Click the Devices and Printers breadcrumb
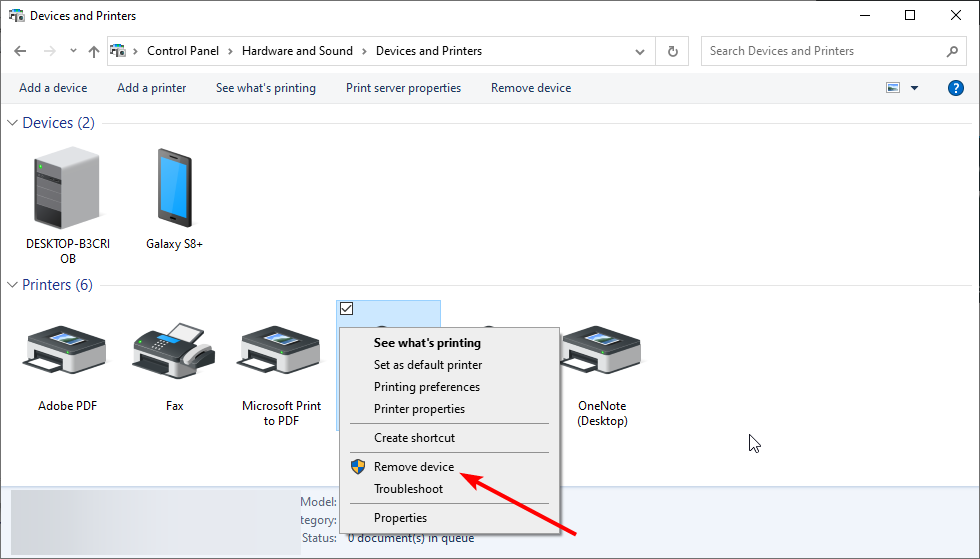Image resolution: width=980 pixels, height=559 pixels. pos(429,51)
